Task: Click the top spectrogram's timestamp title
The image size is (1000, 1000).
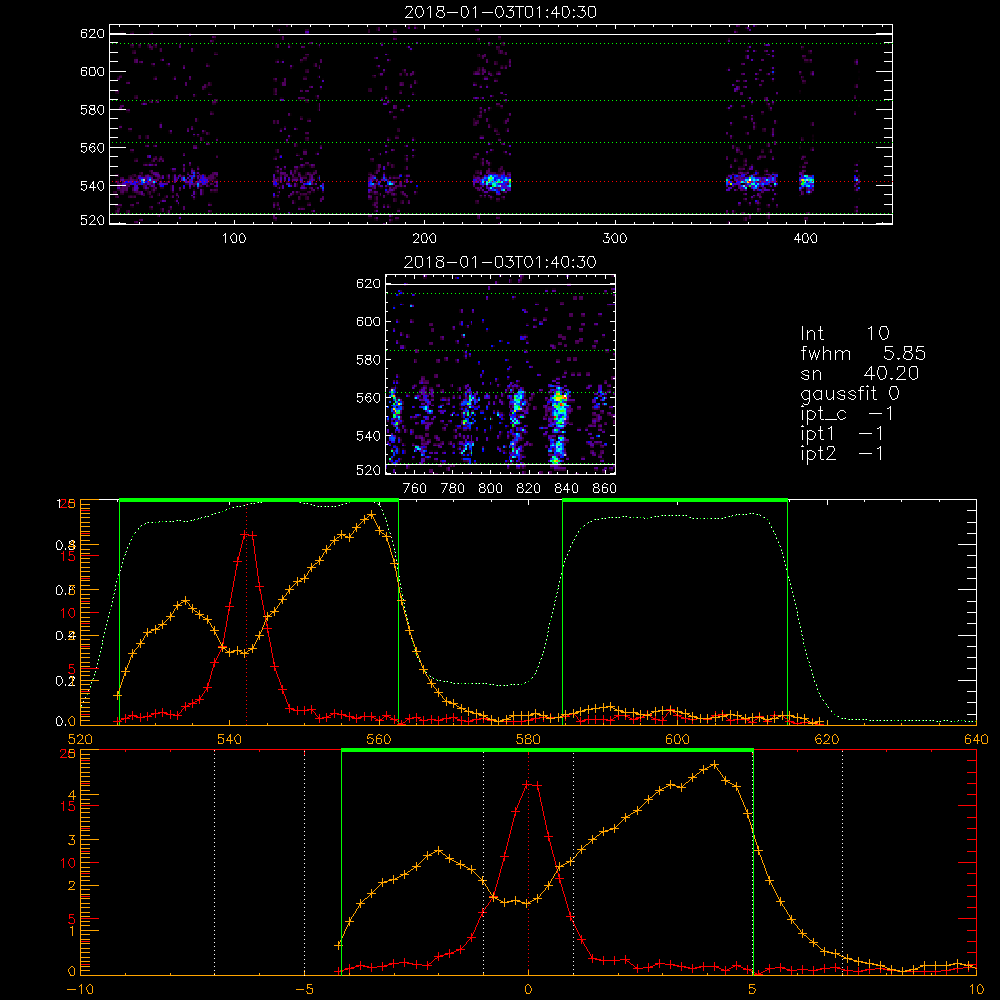Action: [x=500, y=12]
